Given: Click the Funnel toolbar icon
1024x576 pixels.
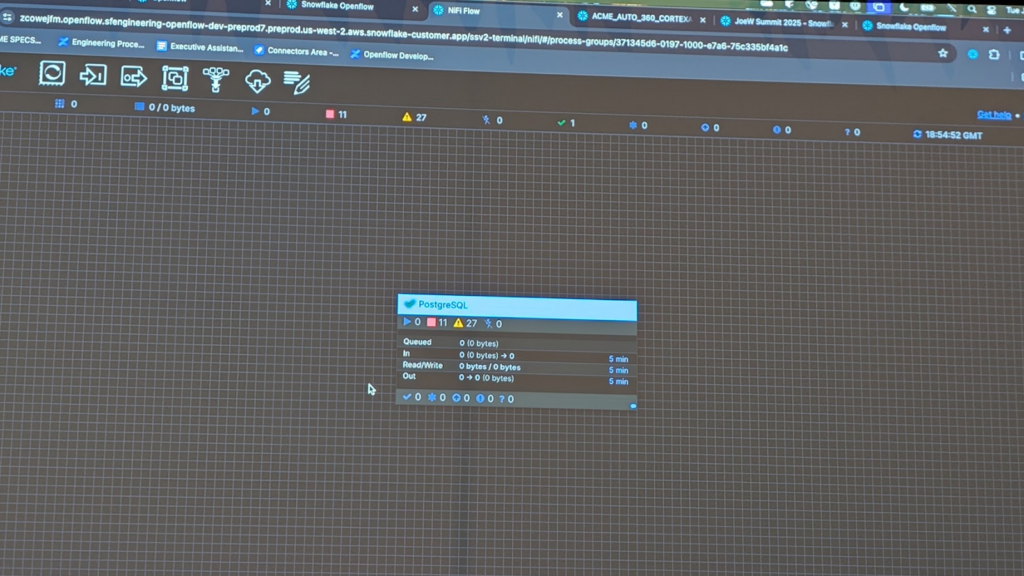Looking at the screenshot, I should 215,79.
